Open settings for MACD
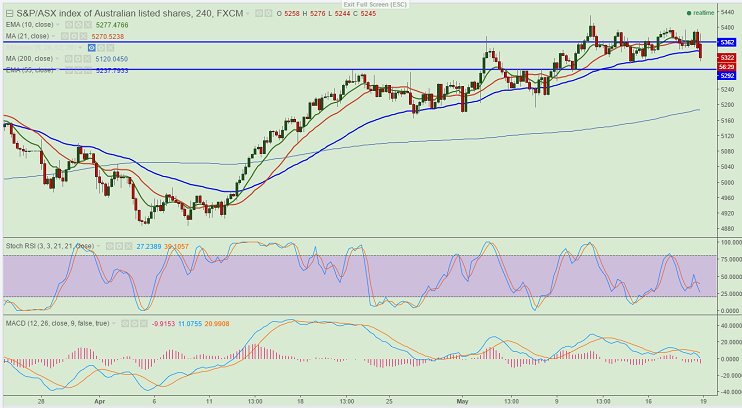The width and height of the screenshot is (742, 408). pyautogui.click(x=134, y=324)
